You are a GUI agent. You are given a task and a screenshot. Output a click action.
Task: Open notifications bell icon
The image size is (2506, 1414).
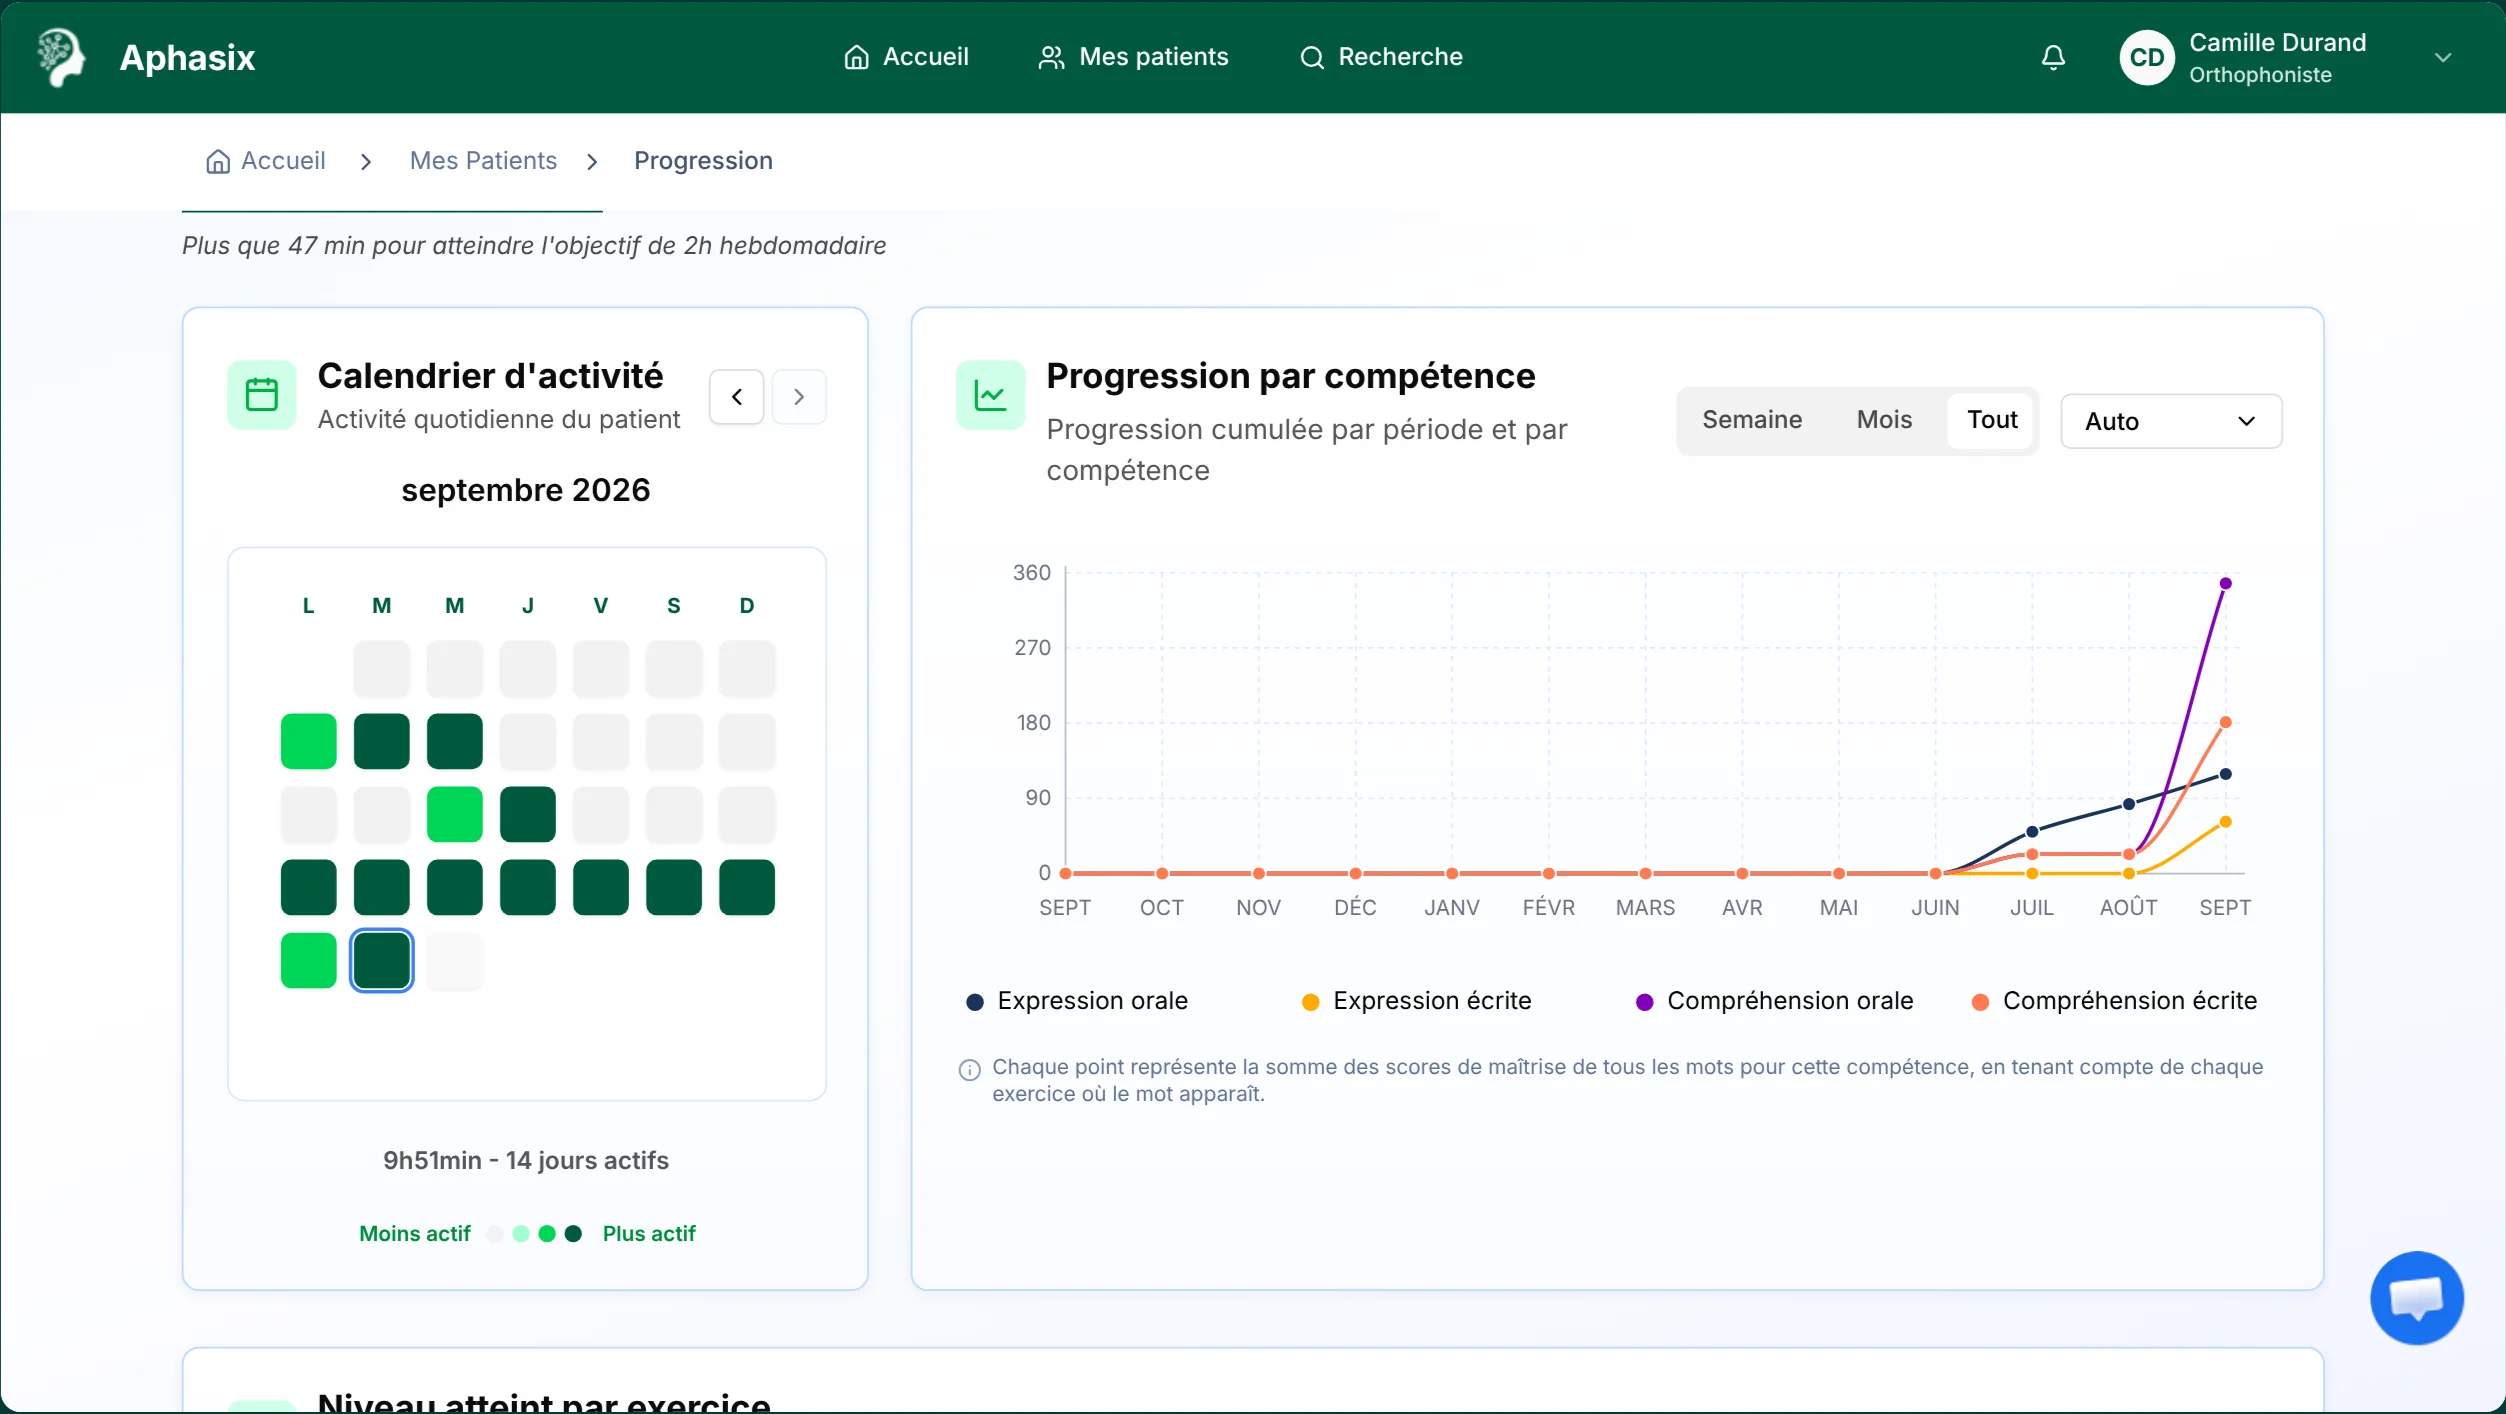tap(2053, 57)
